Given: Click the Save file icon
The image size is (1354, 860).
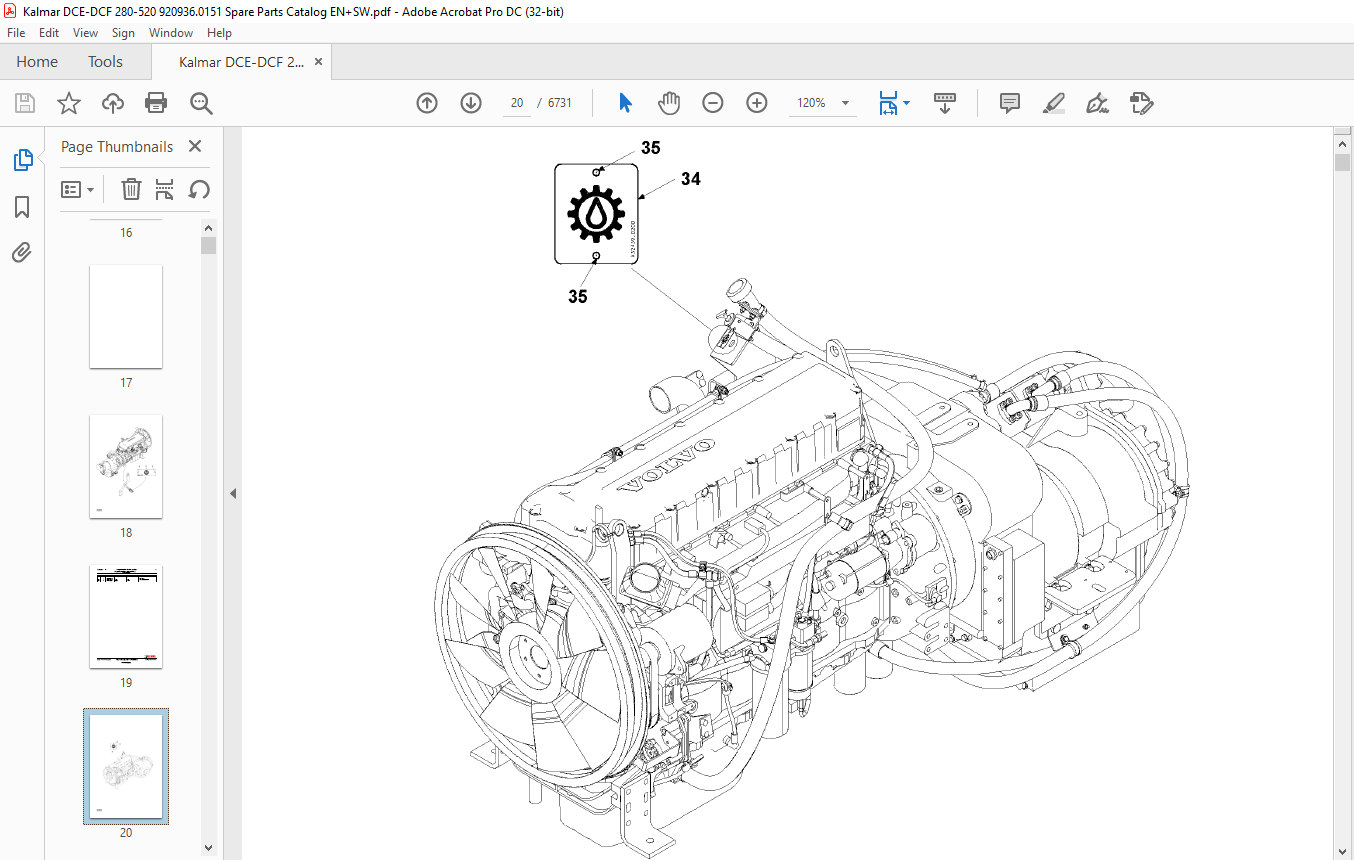Looking at the screenshot, I should point(25,103).
